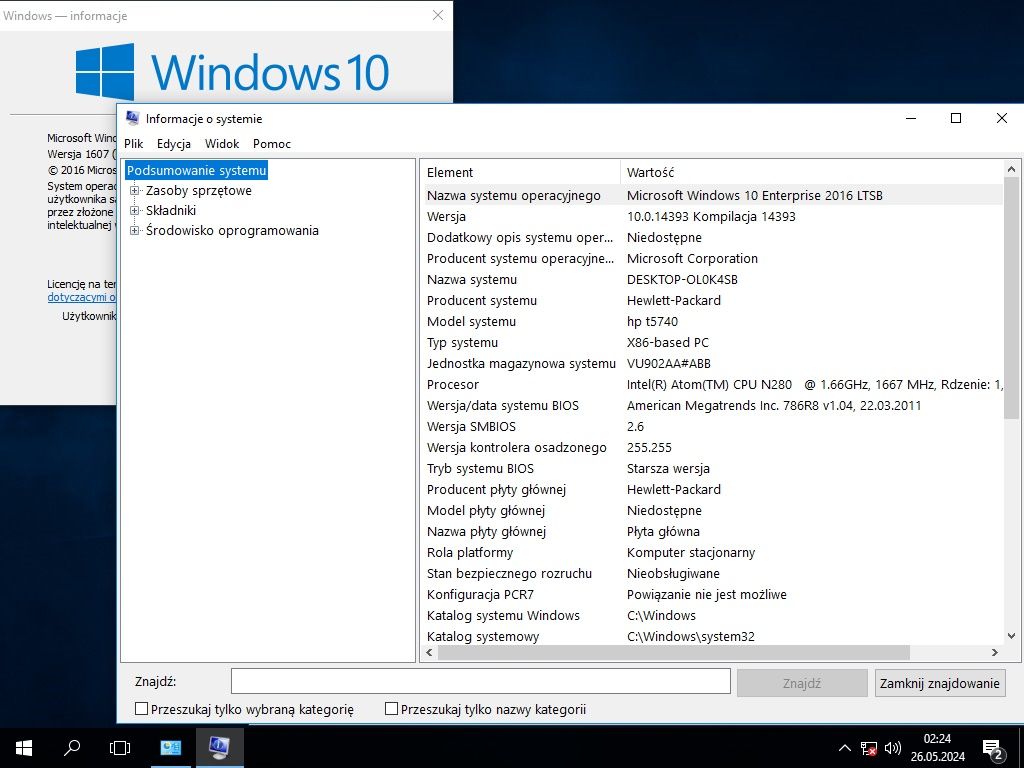Expand the Składniki tree node

[x=135, y=210]
